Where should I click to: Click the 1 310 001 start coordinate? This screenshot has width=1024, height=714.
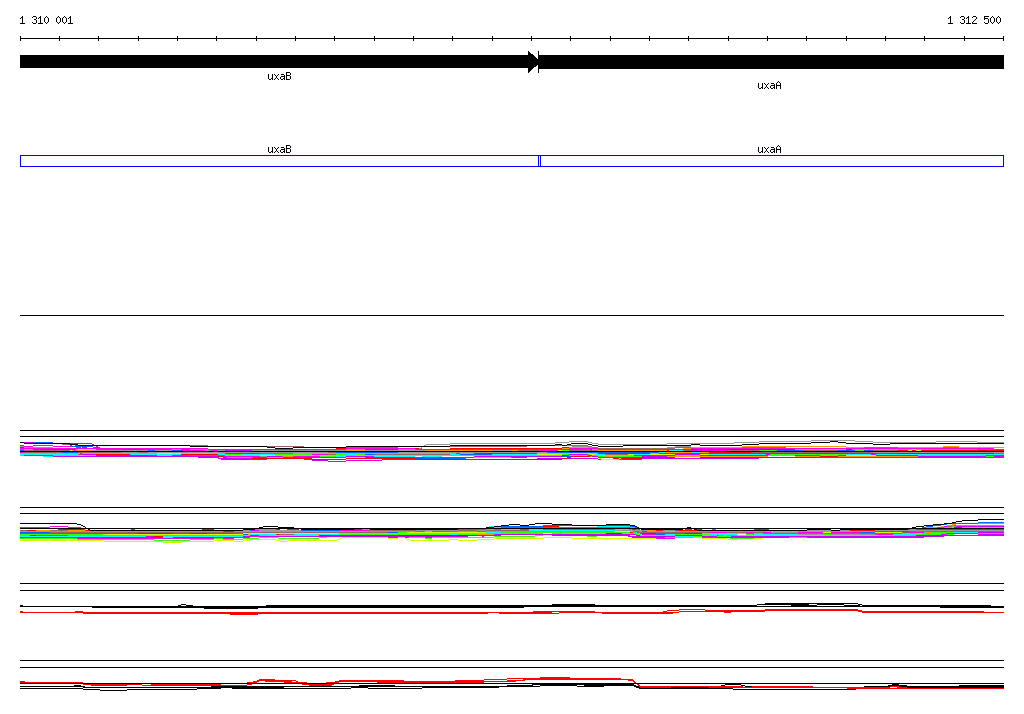pos(46,20)
